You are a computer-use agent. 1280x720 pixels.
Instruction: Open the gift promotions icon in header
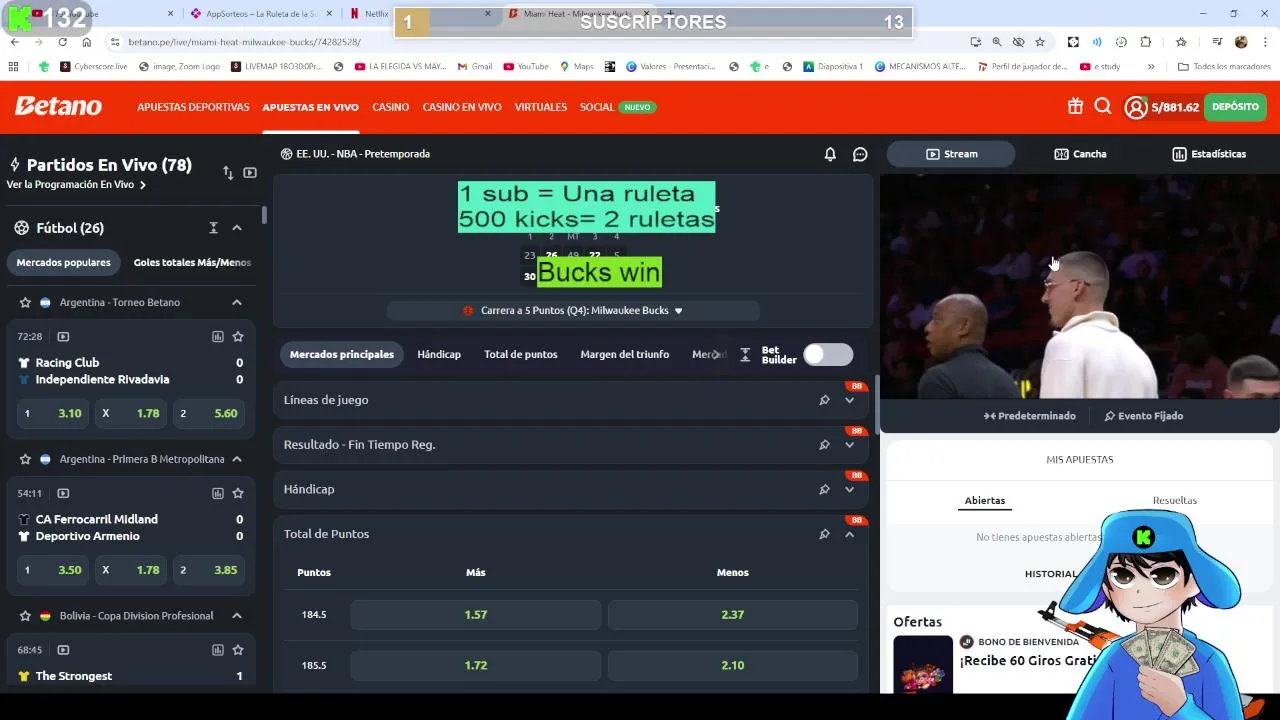[1075, 107]
